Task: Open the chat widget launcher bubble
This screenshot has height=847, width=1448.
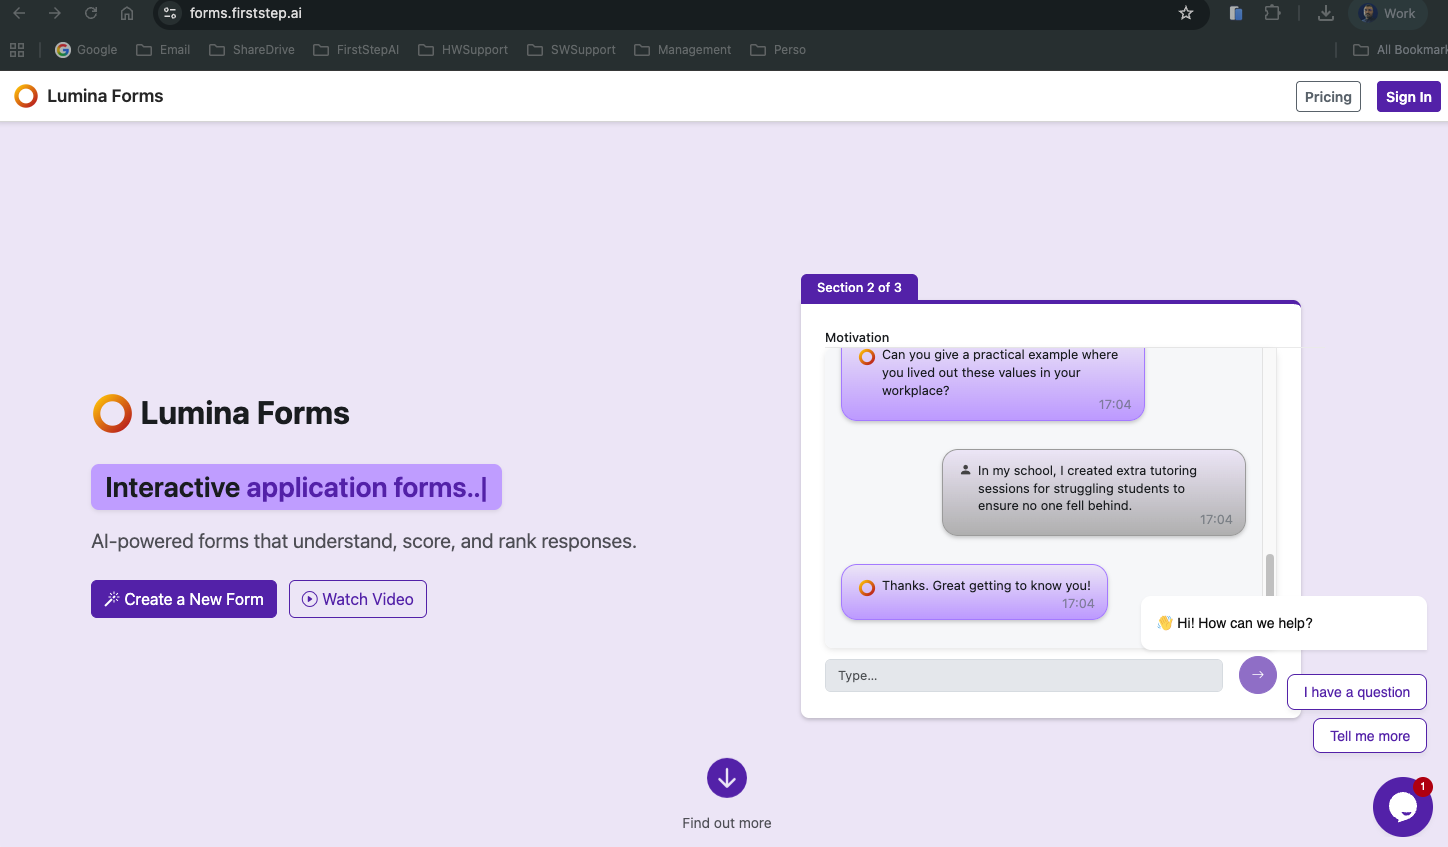Action: point(1403,807)
